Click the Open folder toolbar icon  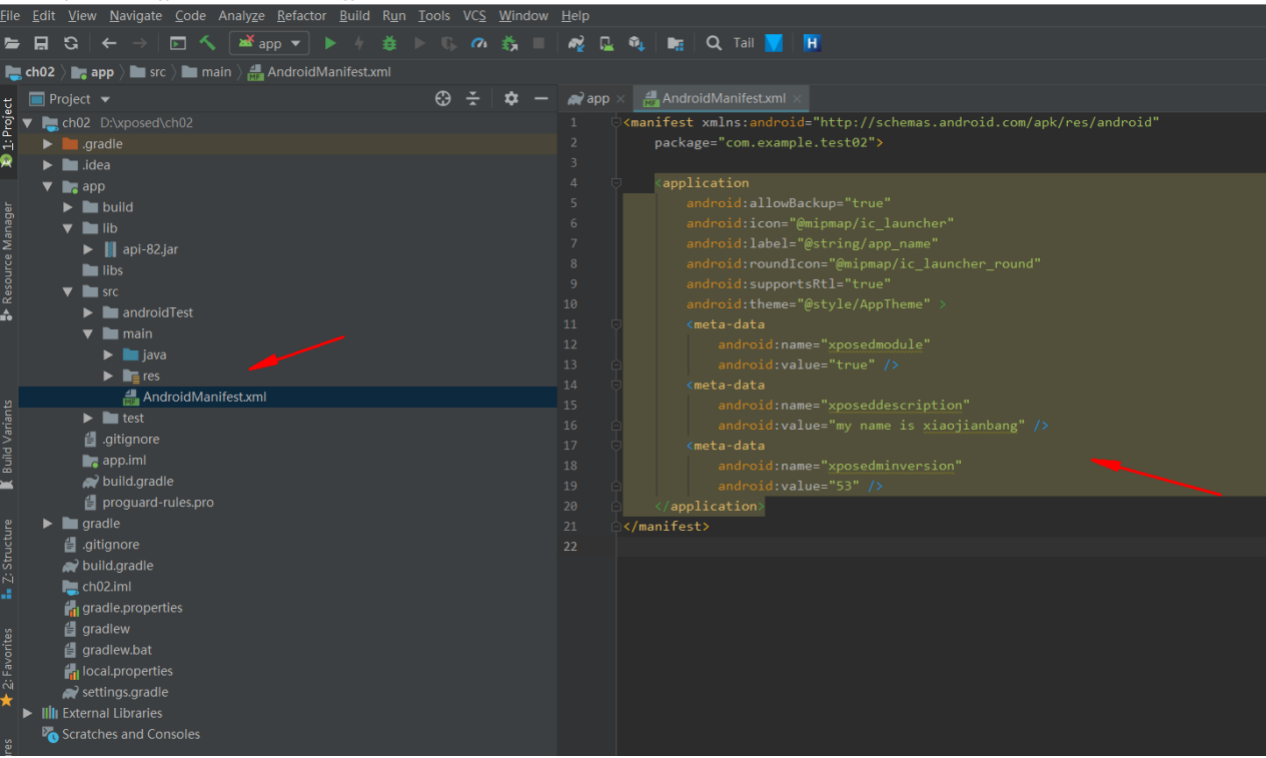[12, 43]
